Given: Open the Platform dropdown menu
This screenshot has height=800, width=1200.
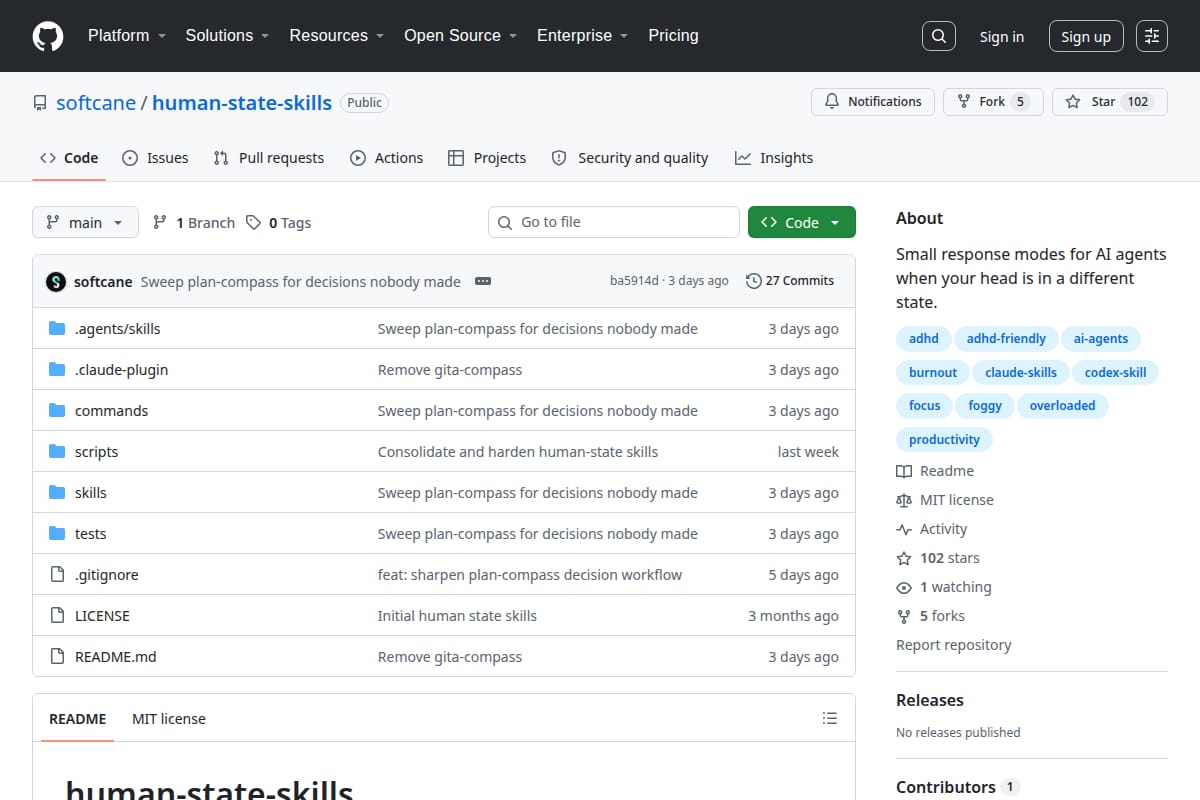Looking at the screenshot, I should [128, 35].
